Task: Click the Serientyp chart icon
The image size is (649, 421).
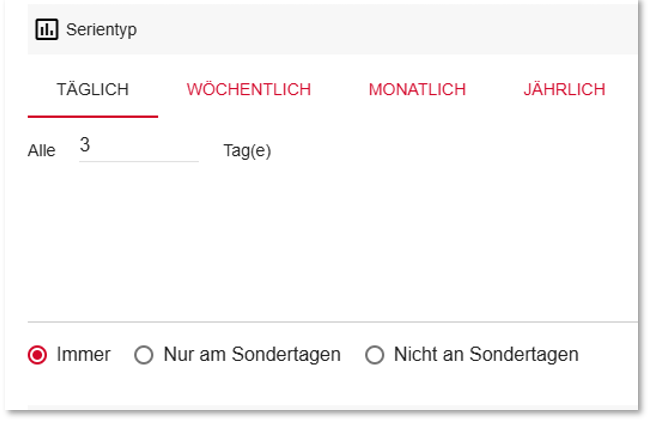Action: click(x=47, y=30)
